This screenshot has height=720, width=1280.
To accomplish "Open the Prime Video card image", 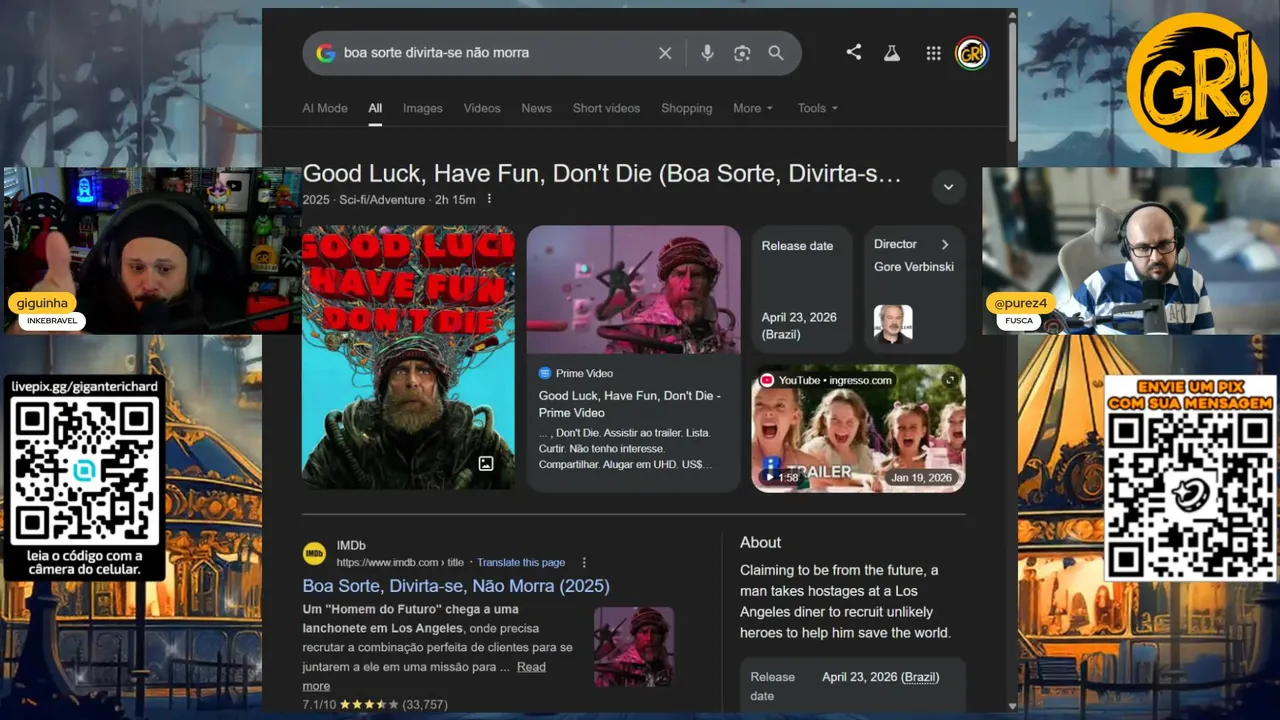I will coord(634,290).
